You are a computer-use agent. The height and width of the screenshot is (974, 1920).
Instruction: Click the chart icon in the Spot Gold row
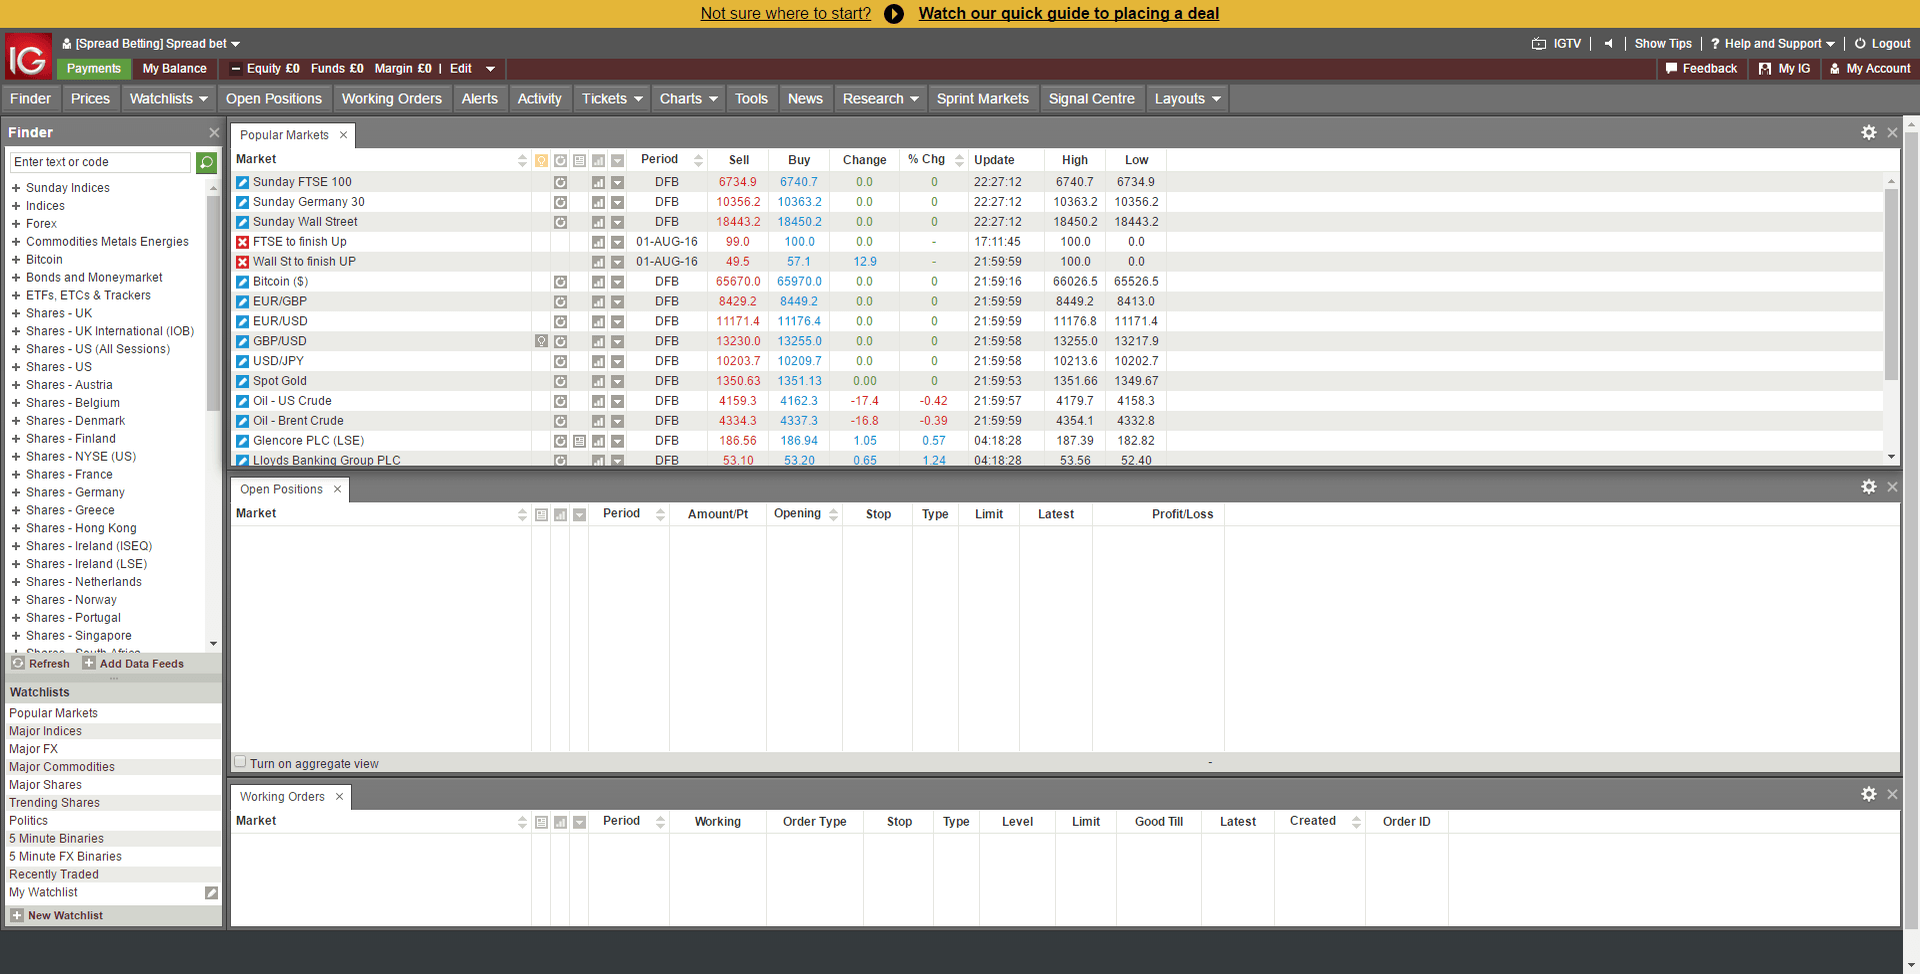pos(598,382)
